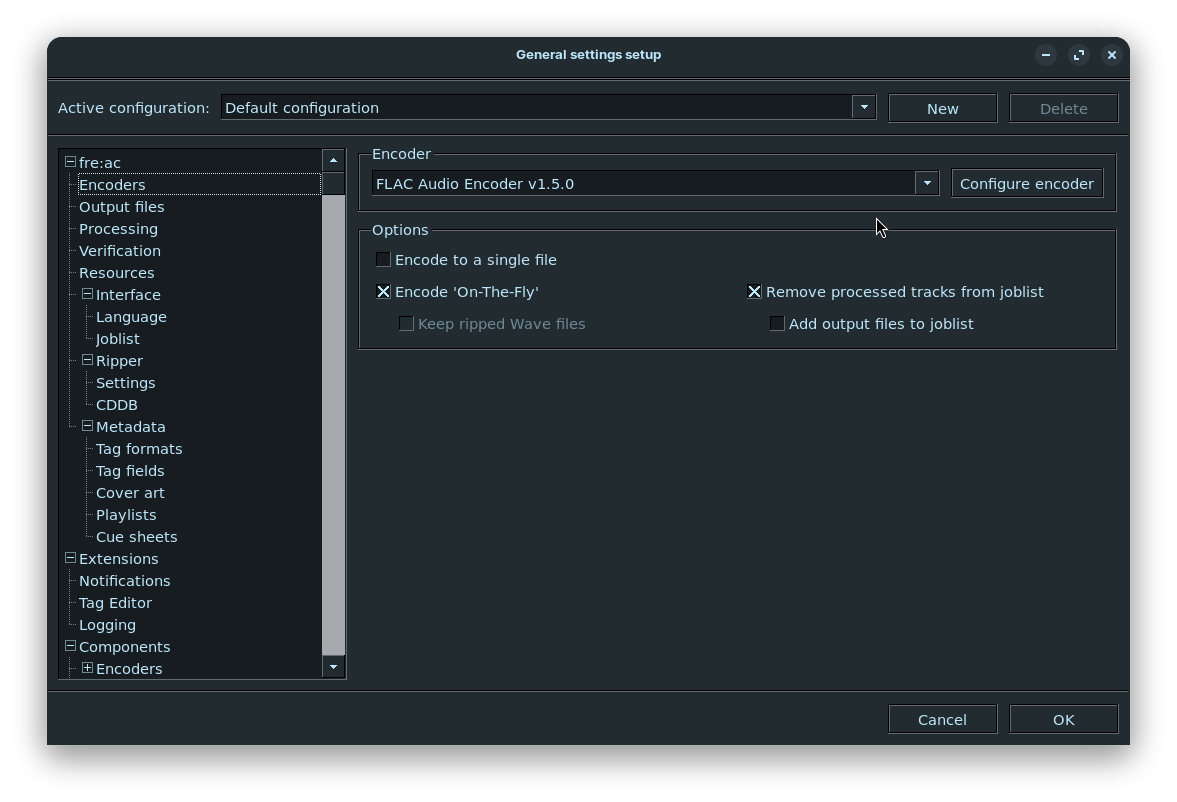This screenshot has height=802, width=1177.
Task: Collapse the Ripper tree branch
Action: click(87, 360)
